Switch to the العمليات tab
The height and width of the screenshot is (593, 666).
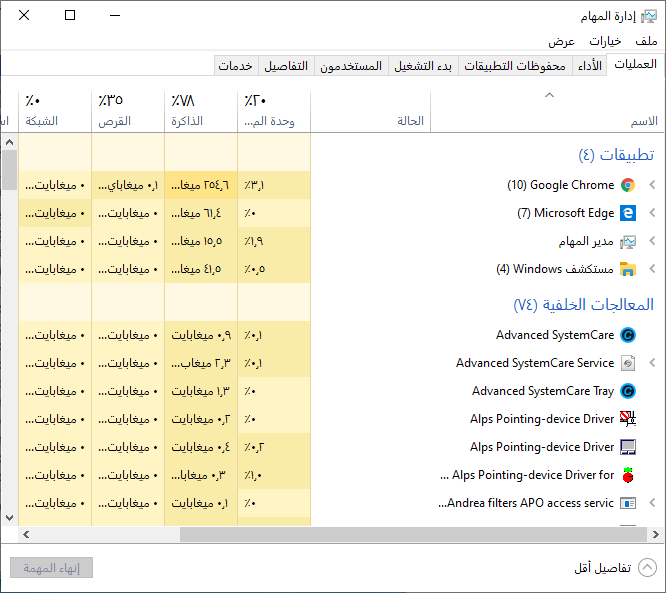pyautogui.click(x=635, y=65)
